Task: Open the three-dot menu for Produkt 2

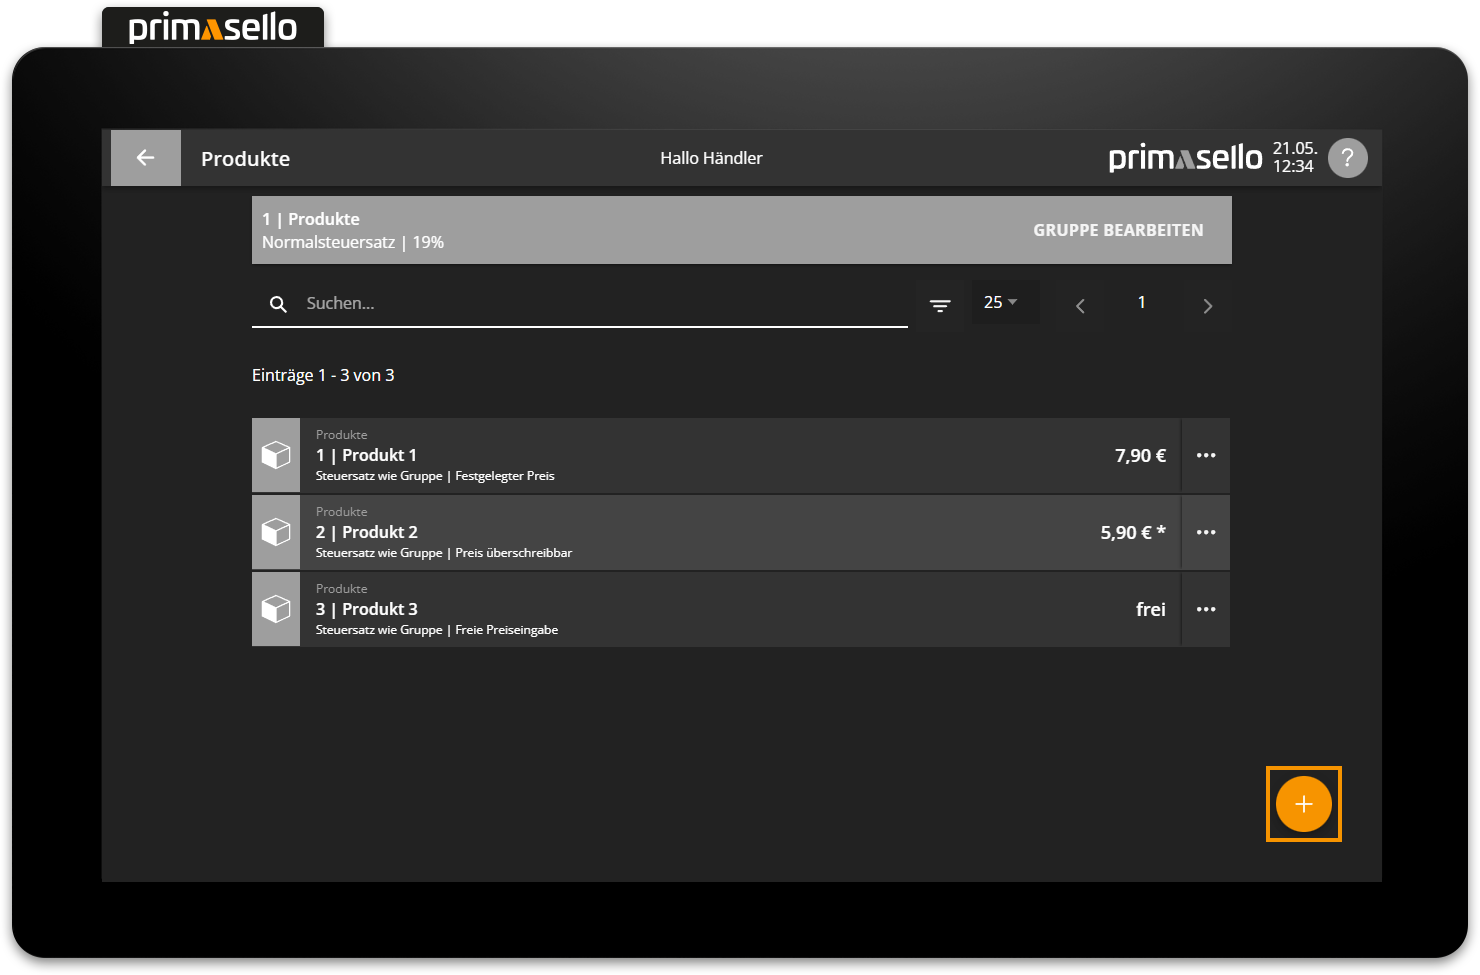Action: 1206,533
